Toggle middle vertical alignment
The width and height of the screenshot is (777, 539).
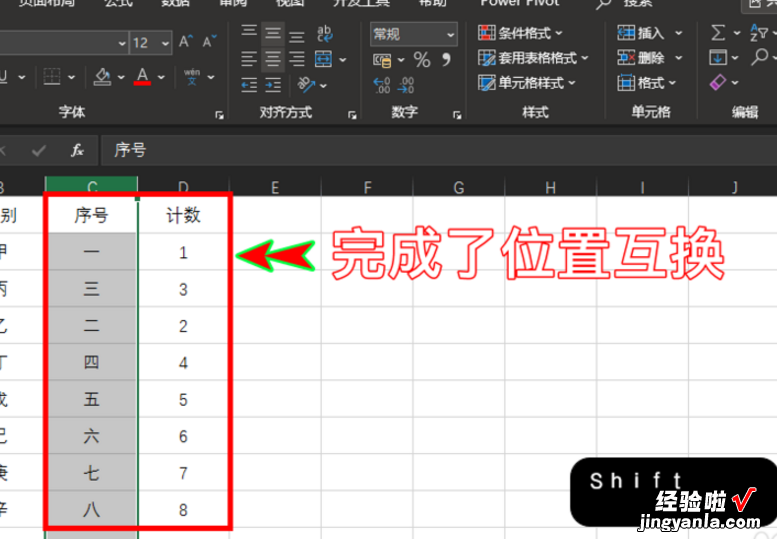point(273,33)
